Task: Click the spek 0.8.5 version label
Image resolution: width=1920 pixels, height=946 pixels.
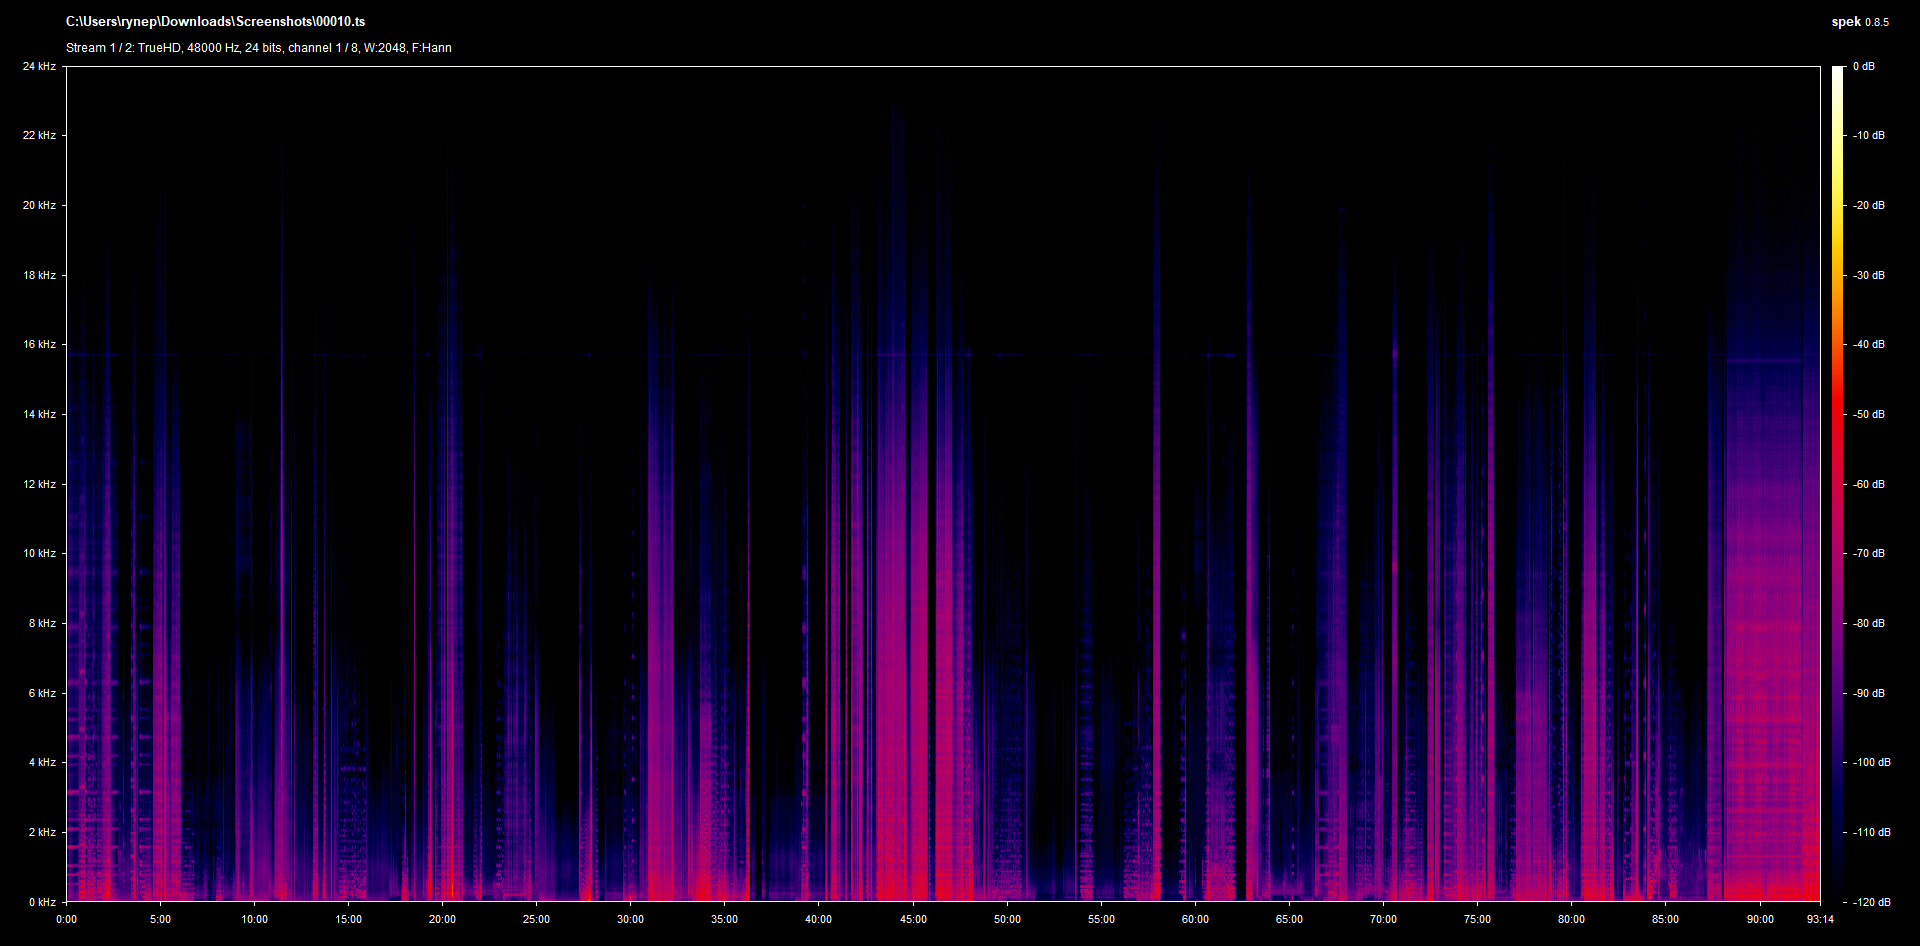Action: (1859, 21)
